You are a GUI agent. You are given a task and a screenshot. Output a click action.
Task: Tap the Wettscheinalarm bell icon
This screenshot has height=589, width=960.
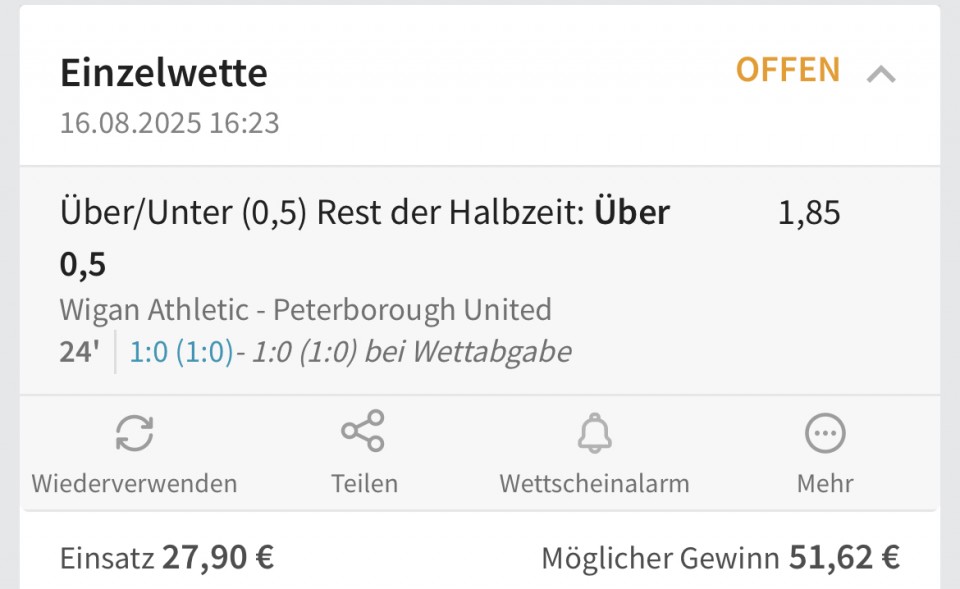pos(594,433)
